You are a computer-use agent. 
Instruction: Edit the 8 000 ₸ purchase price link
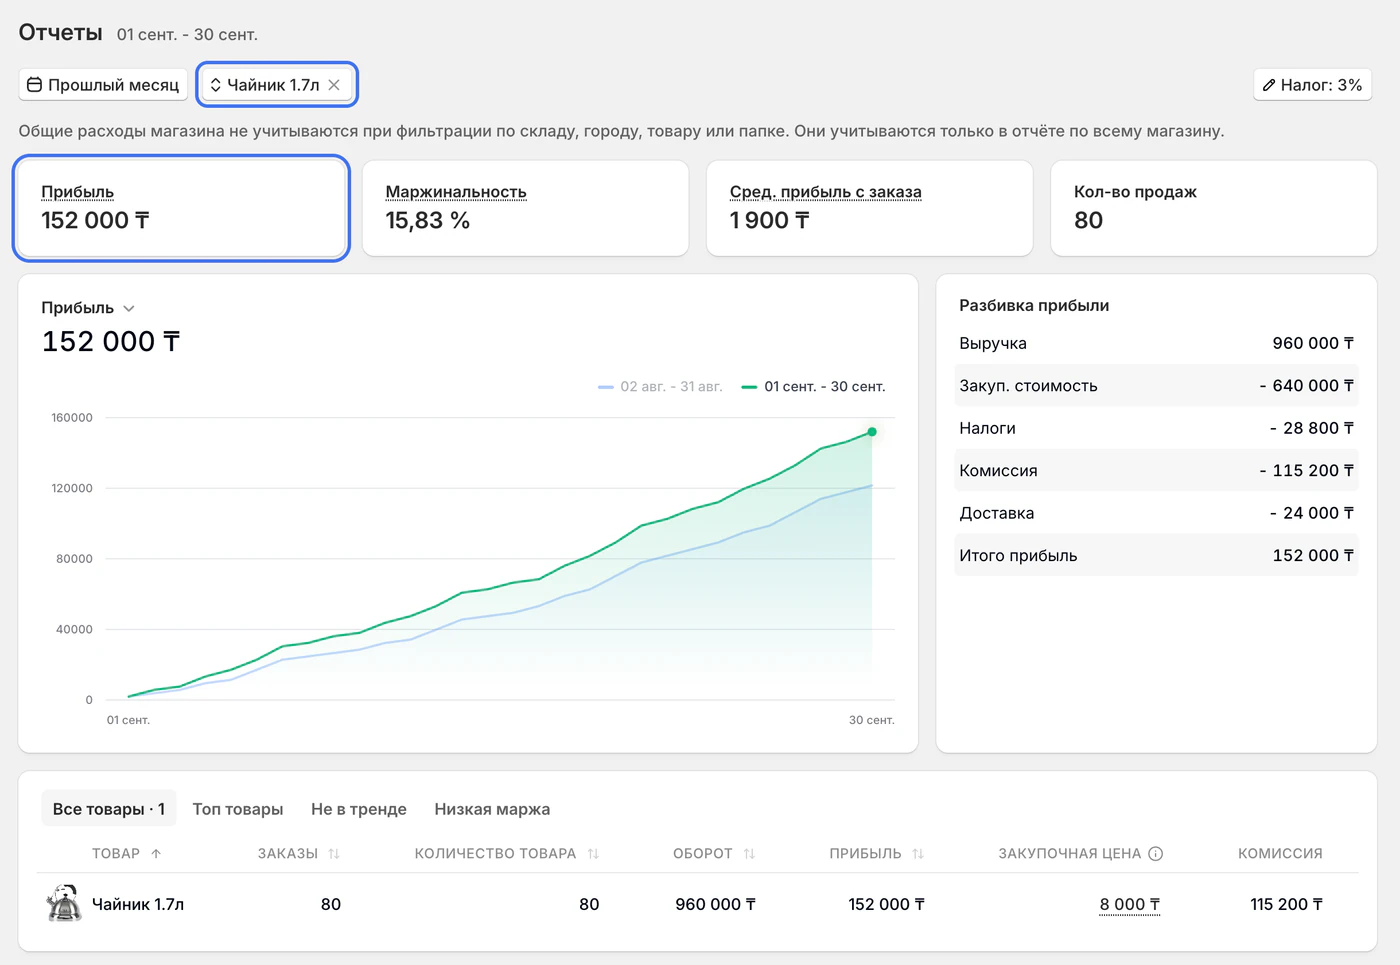point(1130,904)
